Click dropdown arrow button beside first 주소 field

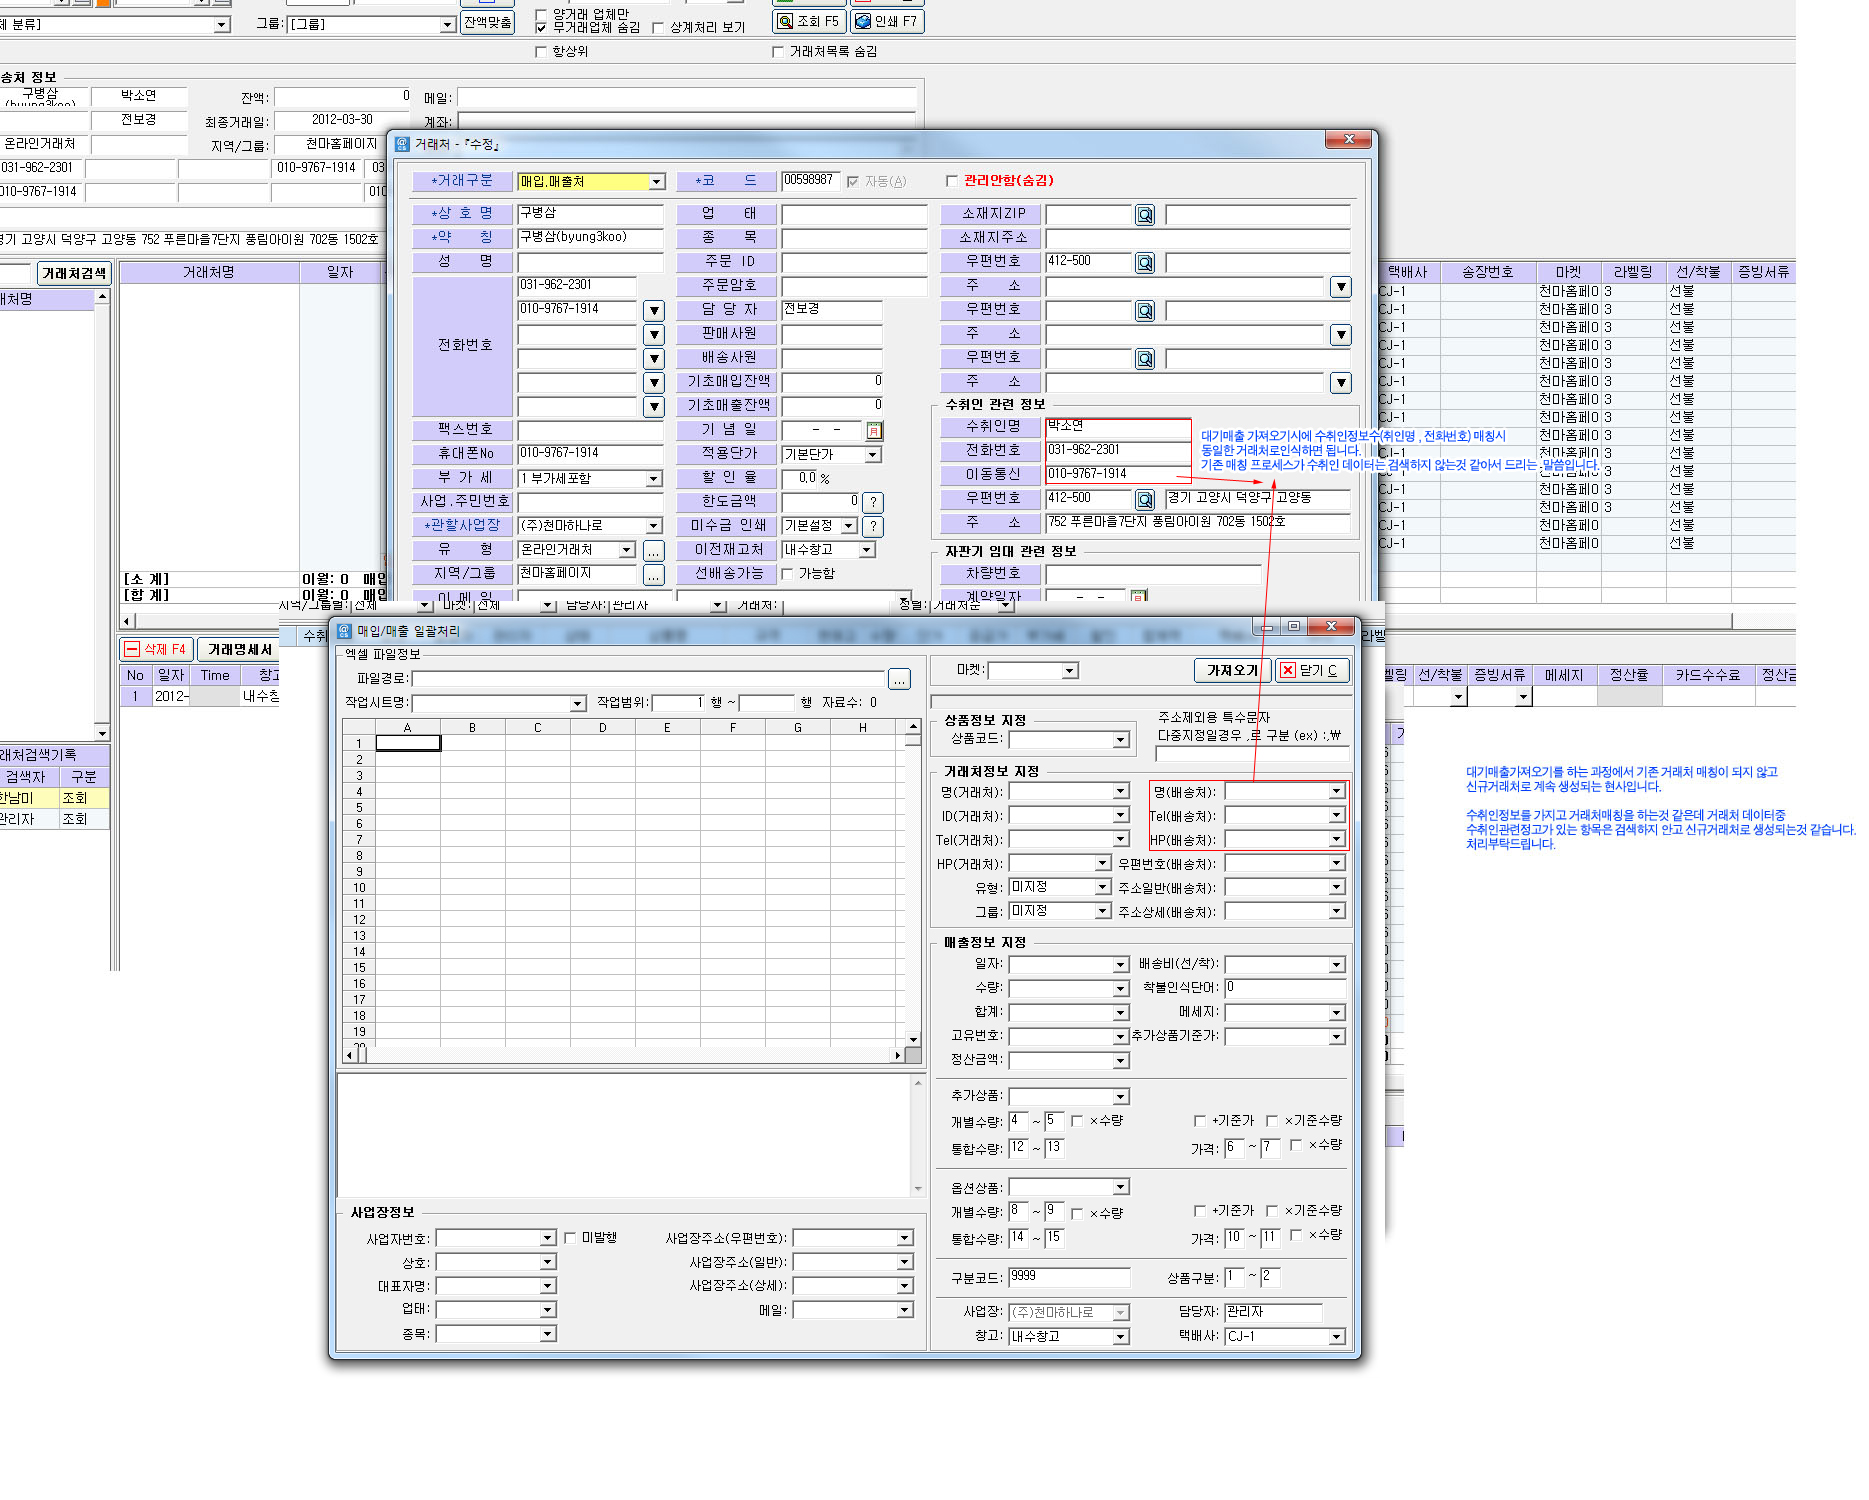tap(1341, 287)
